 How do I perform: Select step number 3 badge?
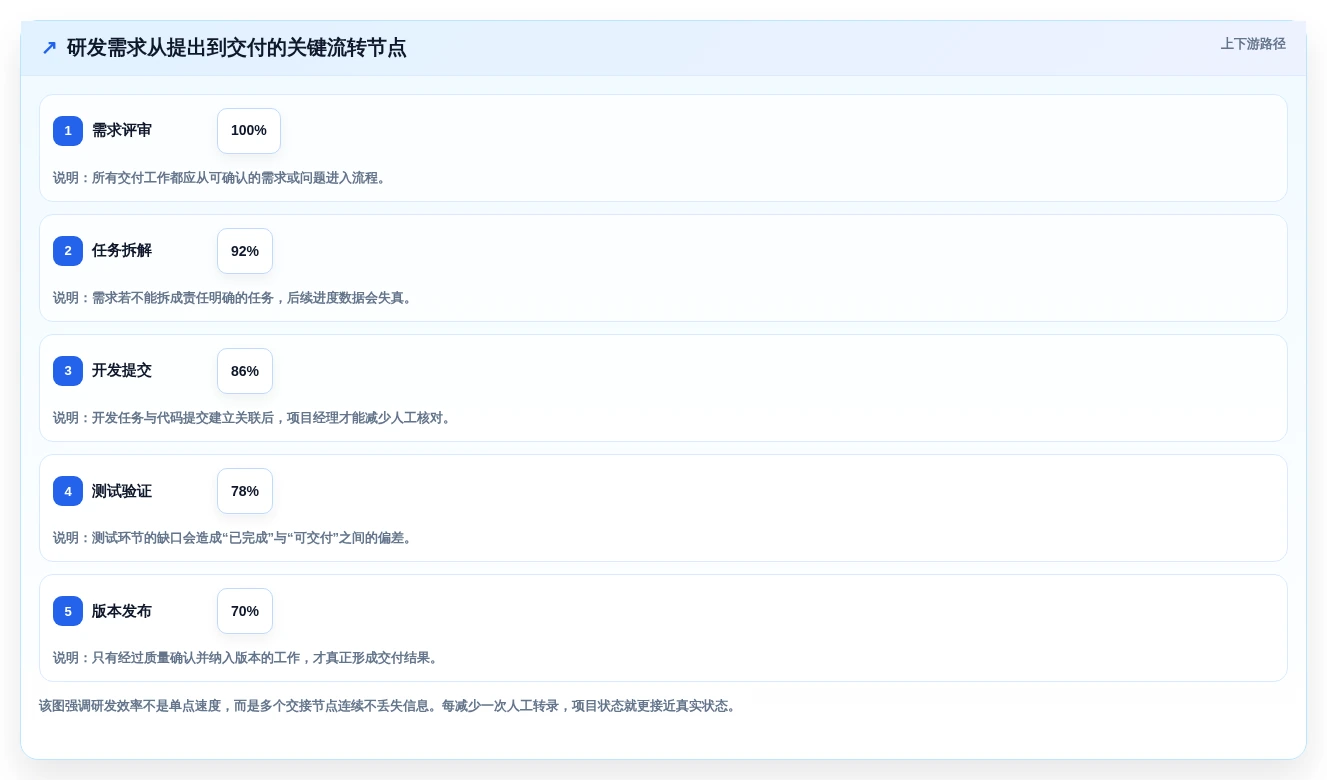coord(68,371)
